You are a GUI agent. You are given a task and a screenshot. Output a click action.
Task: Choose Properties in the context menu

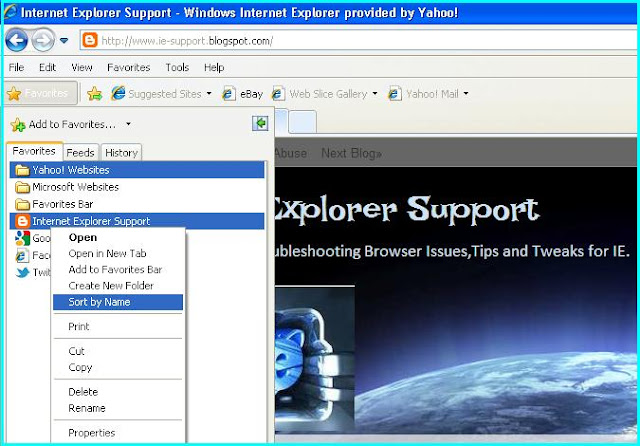(x=118, y=433)
